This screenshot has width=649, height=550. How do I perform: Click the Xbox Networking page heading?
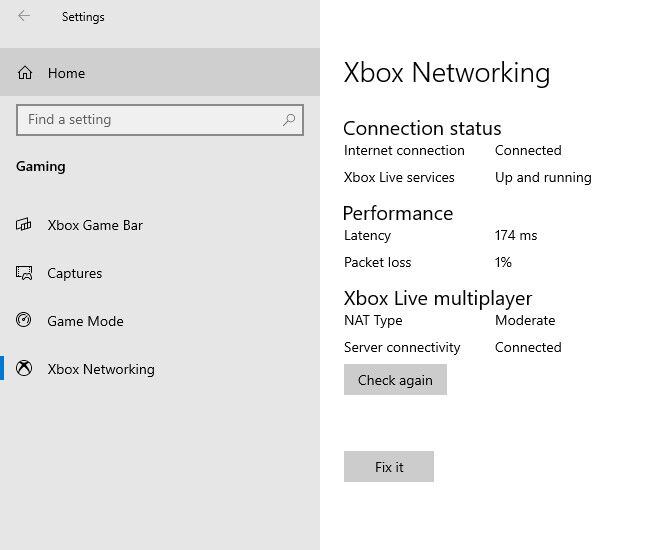(446, 73)
